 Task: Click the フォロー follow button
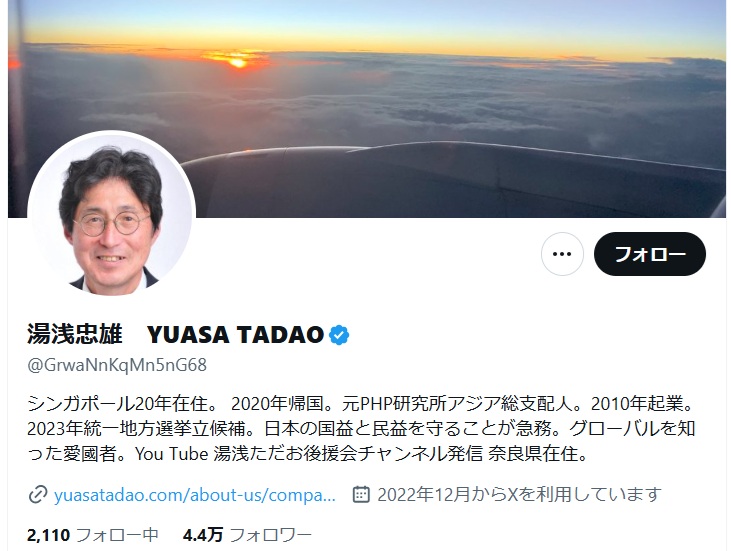pos(649,254)
